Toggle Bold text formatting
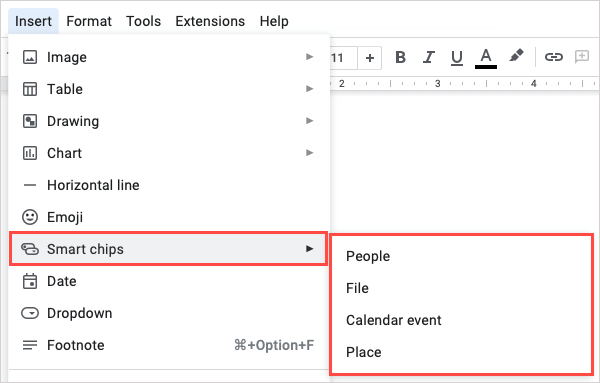This screenshot has height=383, width=600. click(400, 57)
